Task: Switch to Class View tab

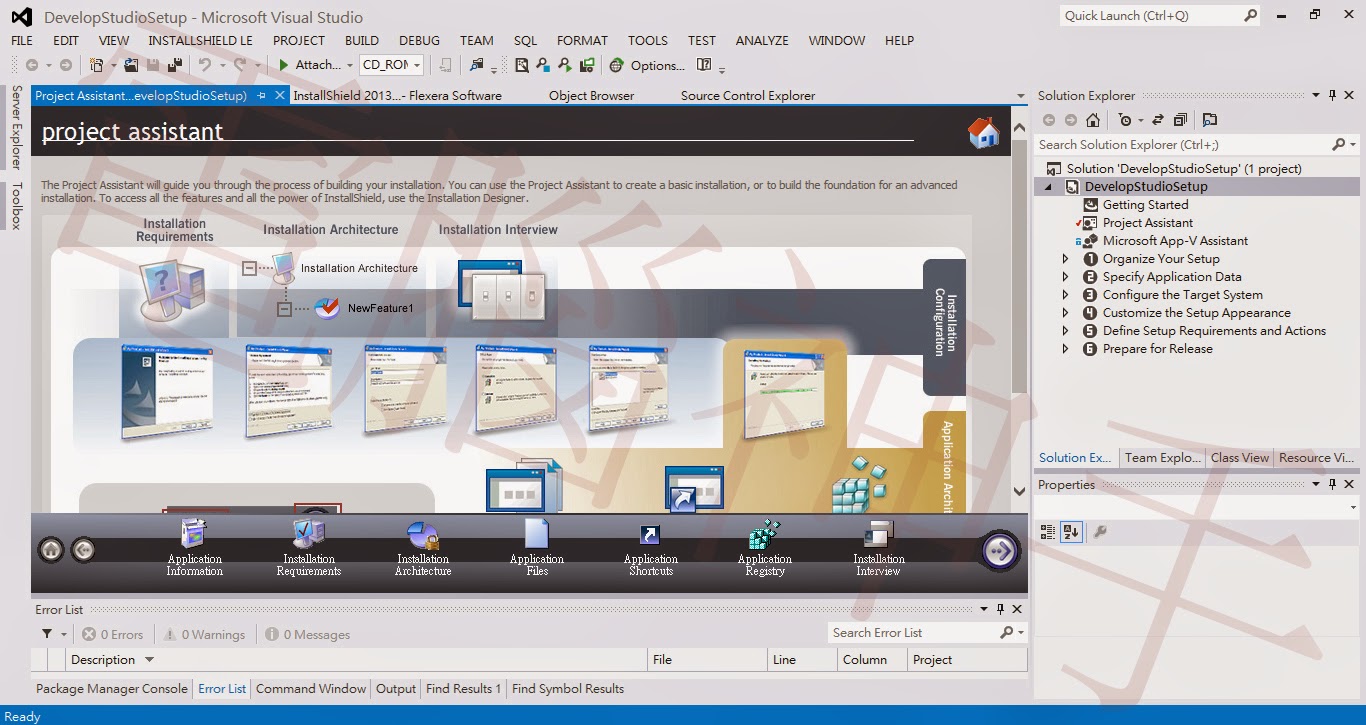Action: [1240, 458]
